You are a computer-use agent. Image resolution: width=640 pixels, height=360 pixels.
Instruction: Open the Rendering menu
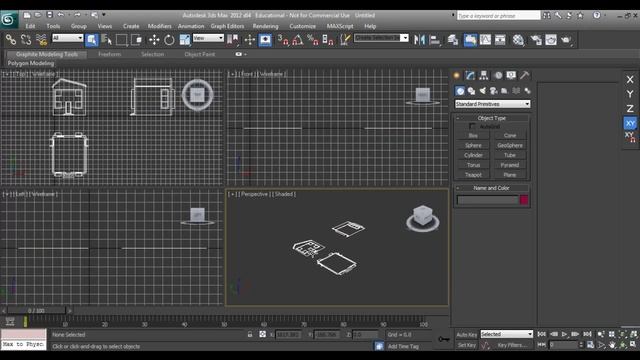pyautogui.click(x=265, y=26)
